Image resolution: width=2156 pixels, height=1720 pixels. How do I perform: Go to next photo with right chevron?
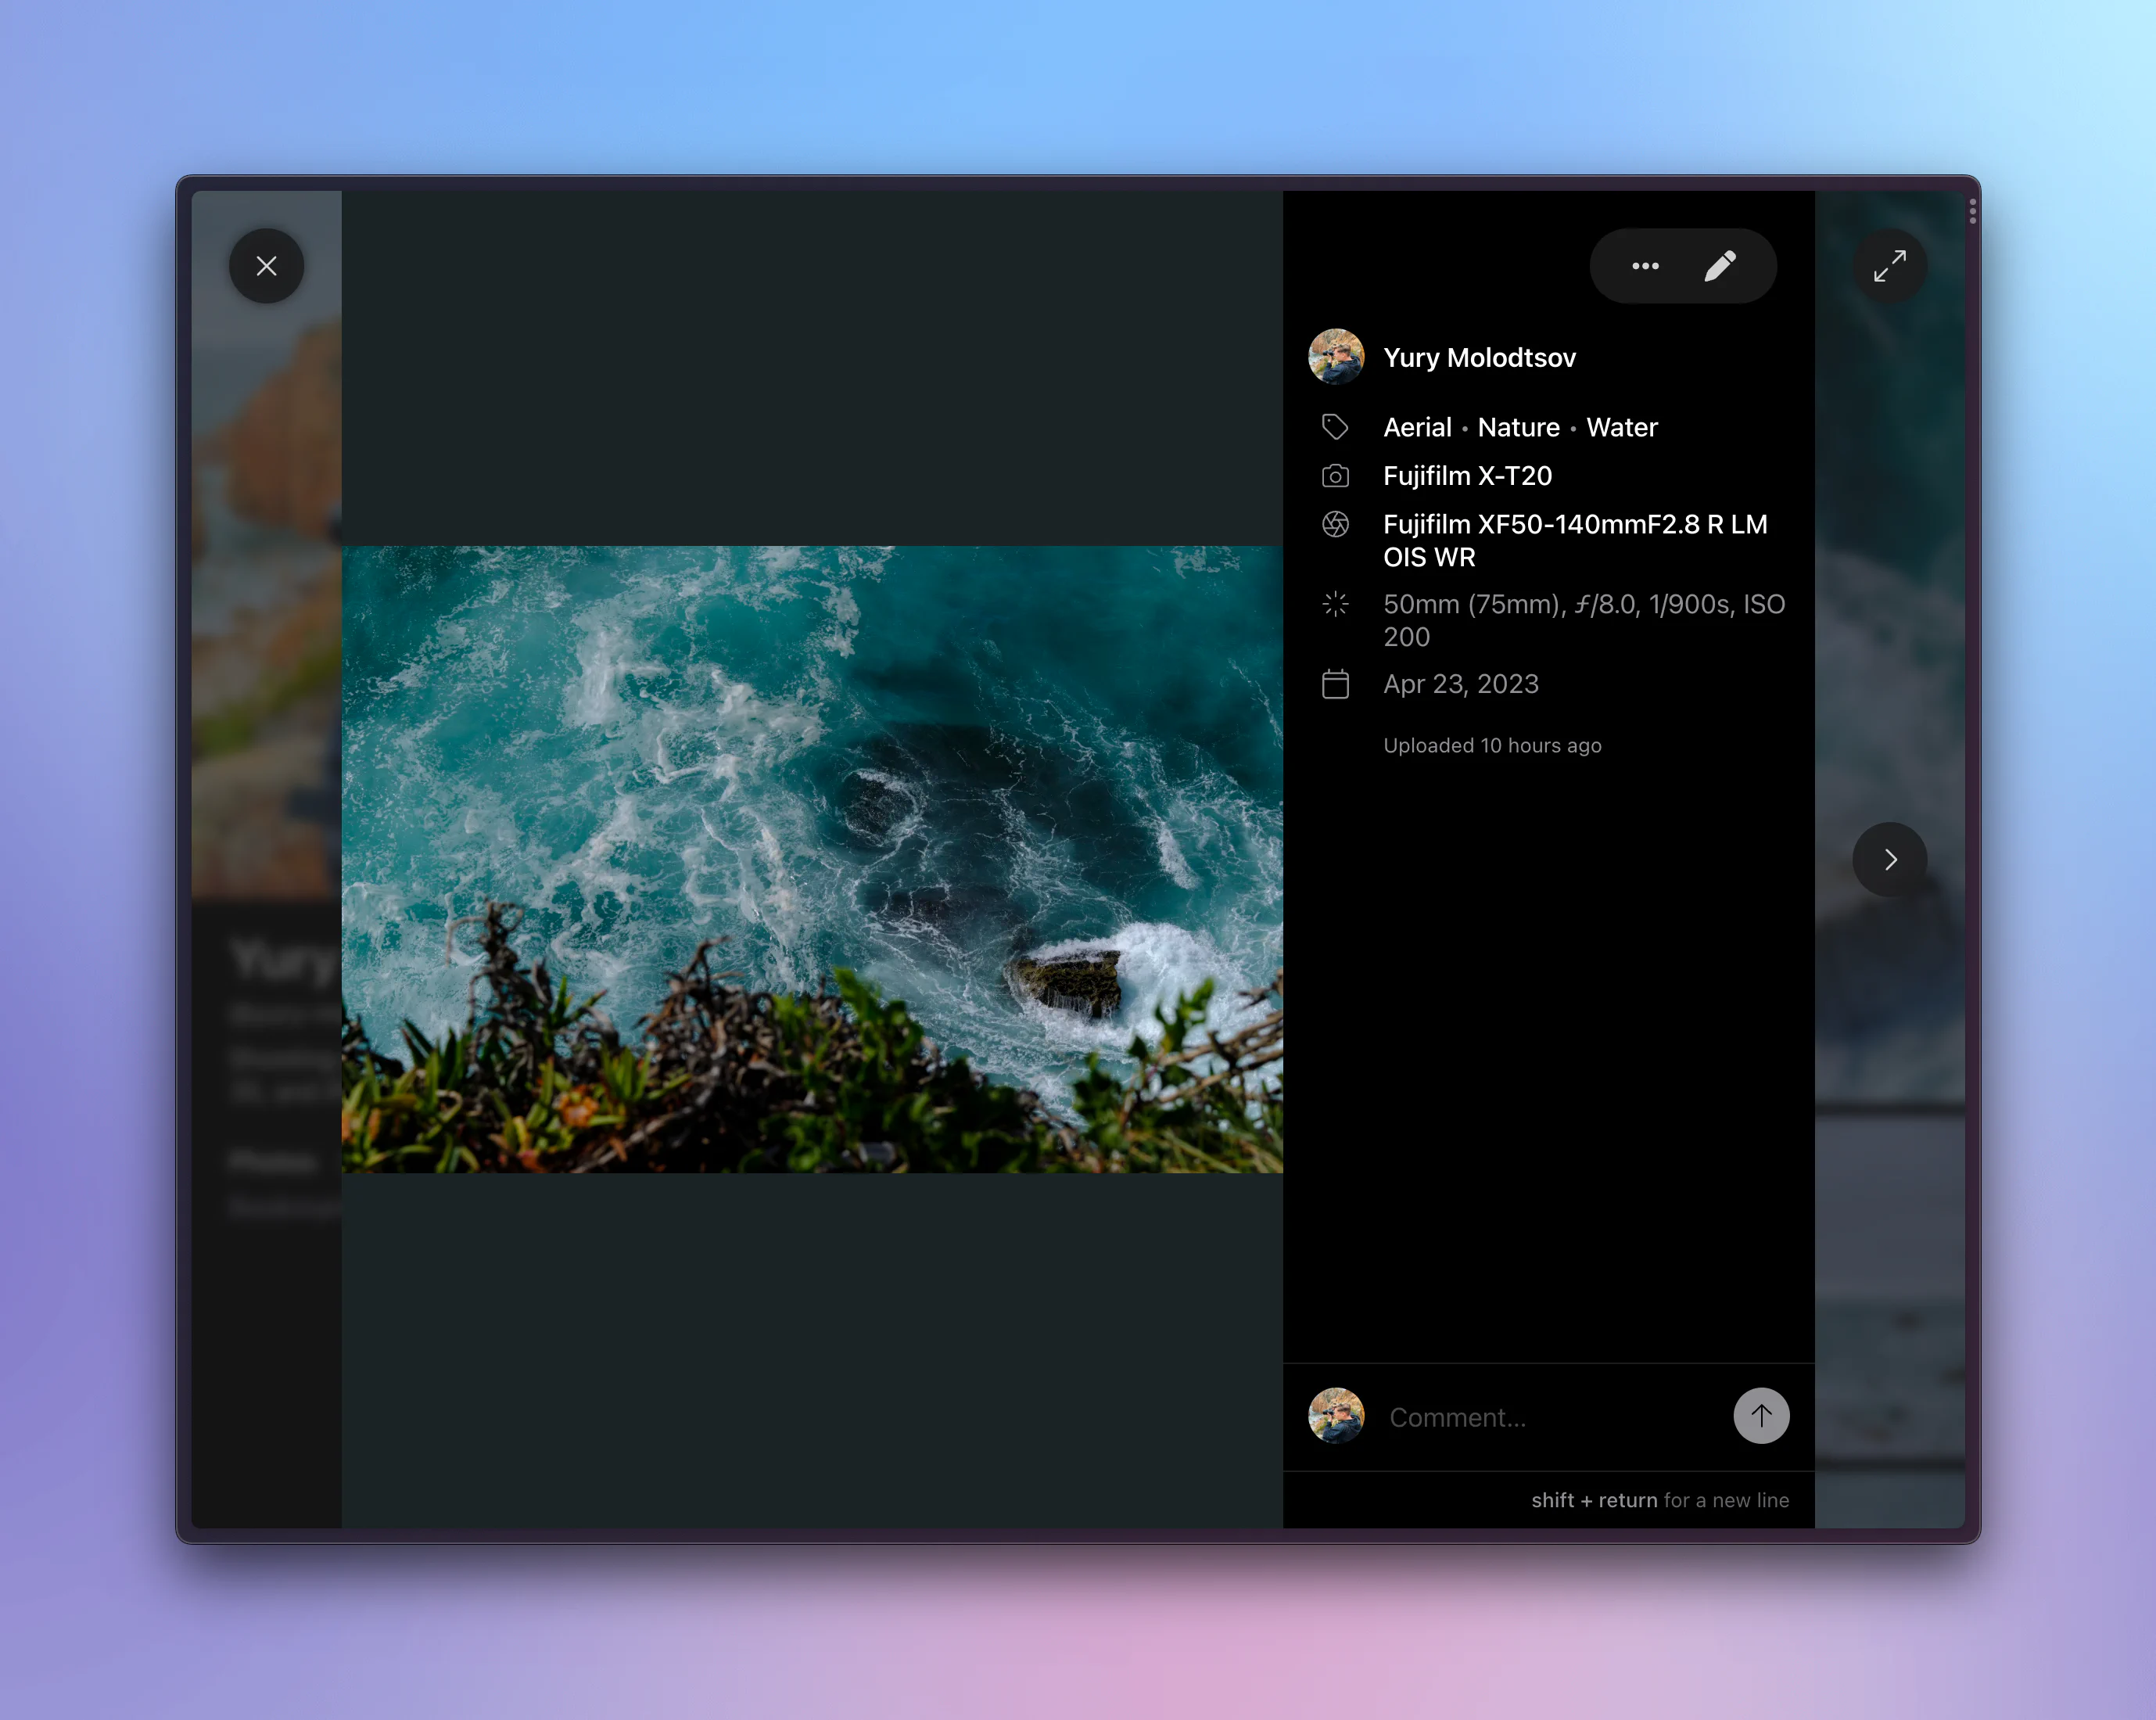(x=1889, y=860)
